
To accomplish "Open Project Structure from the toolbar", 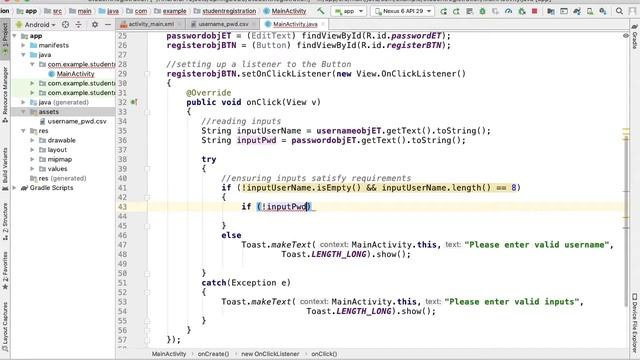I will 551,11.
